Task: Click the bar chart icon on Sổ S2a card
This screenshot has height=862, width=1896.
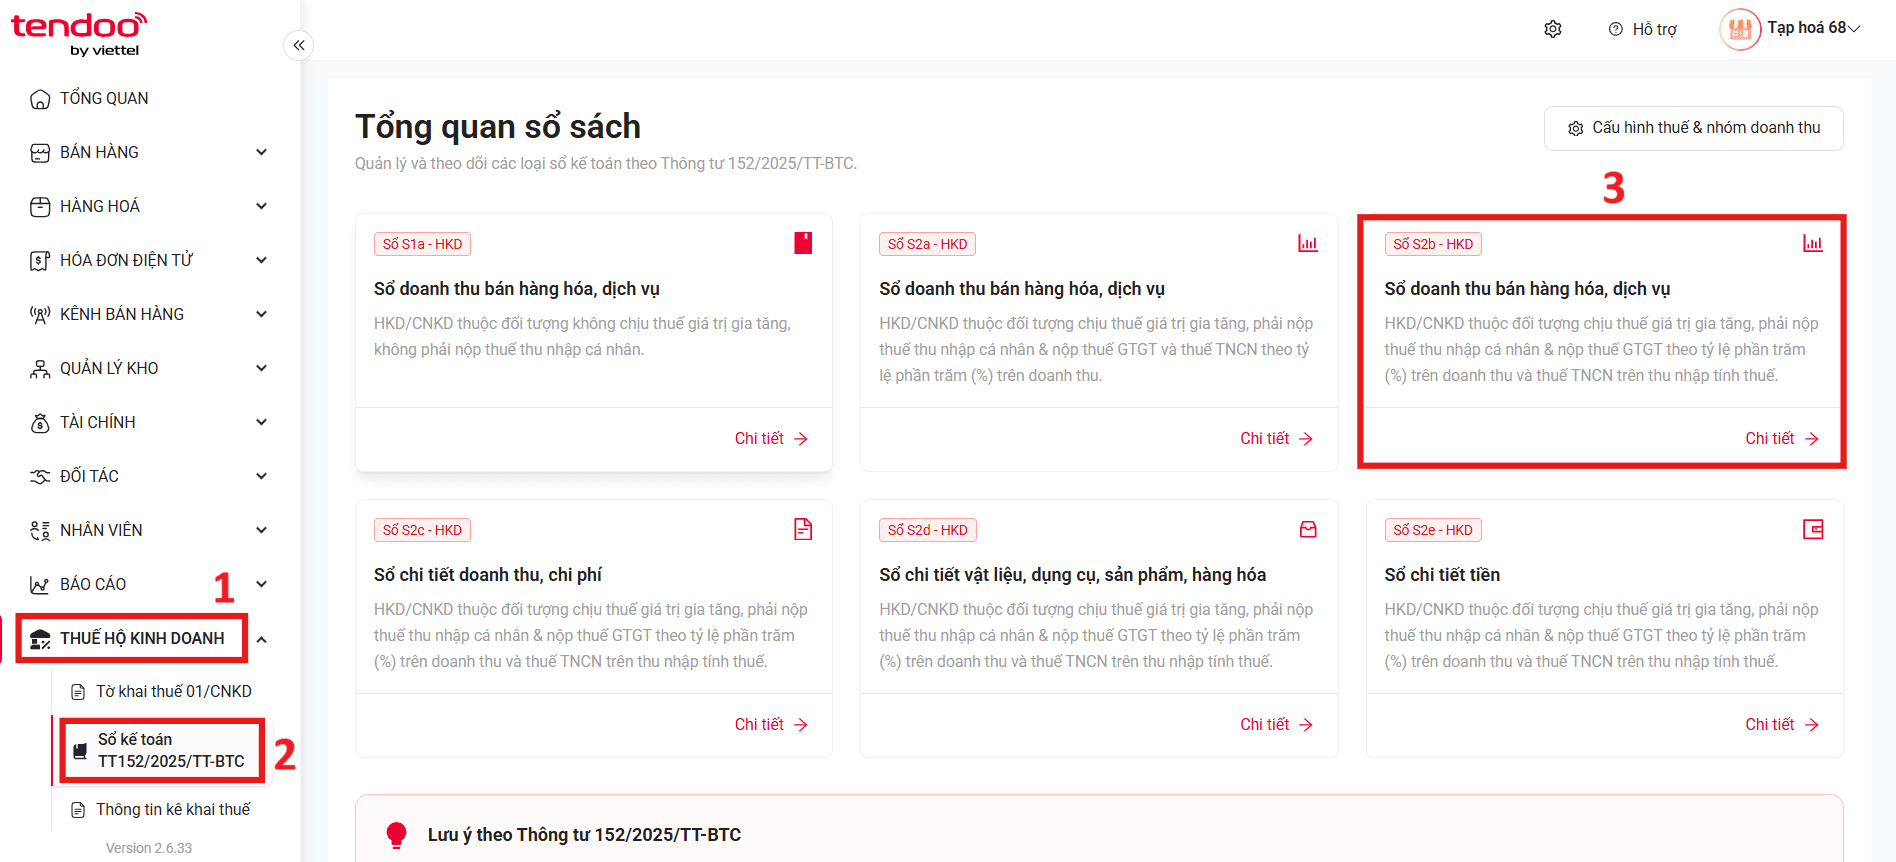Action: click(x=1307, y=243)
